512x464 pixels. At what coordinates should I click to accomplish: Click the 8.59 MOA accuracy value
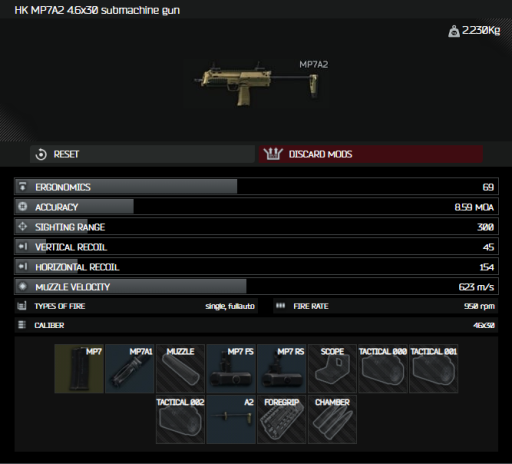tap(474, 207)
